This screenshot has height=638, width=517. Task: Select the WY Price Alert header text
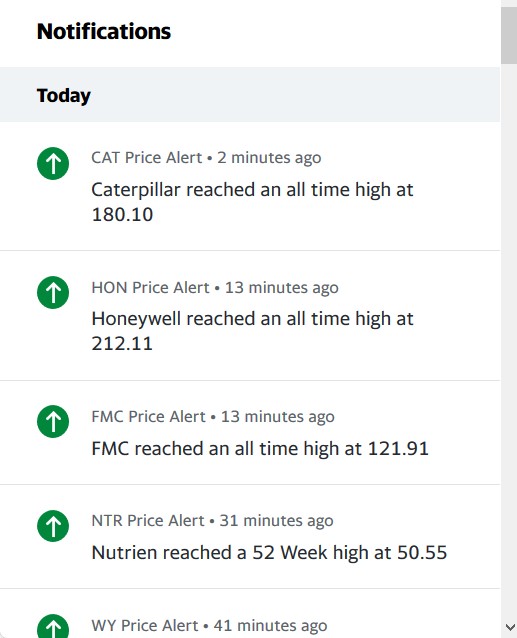coord(145,625)
